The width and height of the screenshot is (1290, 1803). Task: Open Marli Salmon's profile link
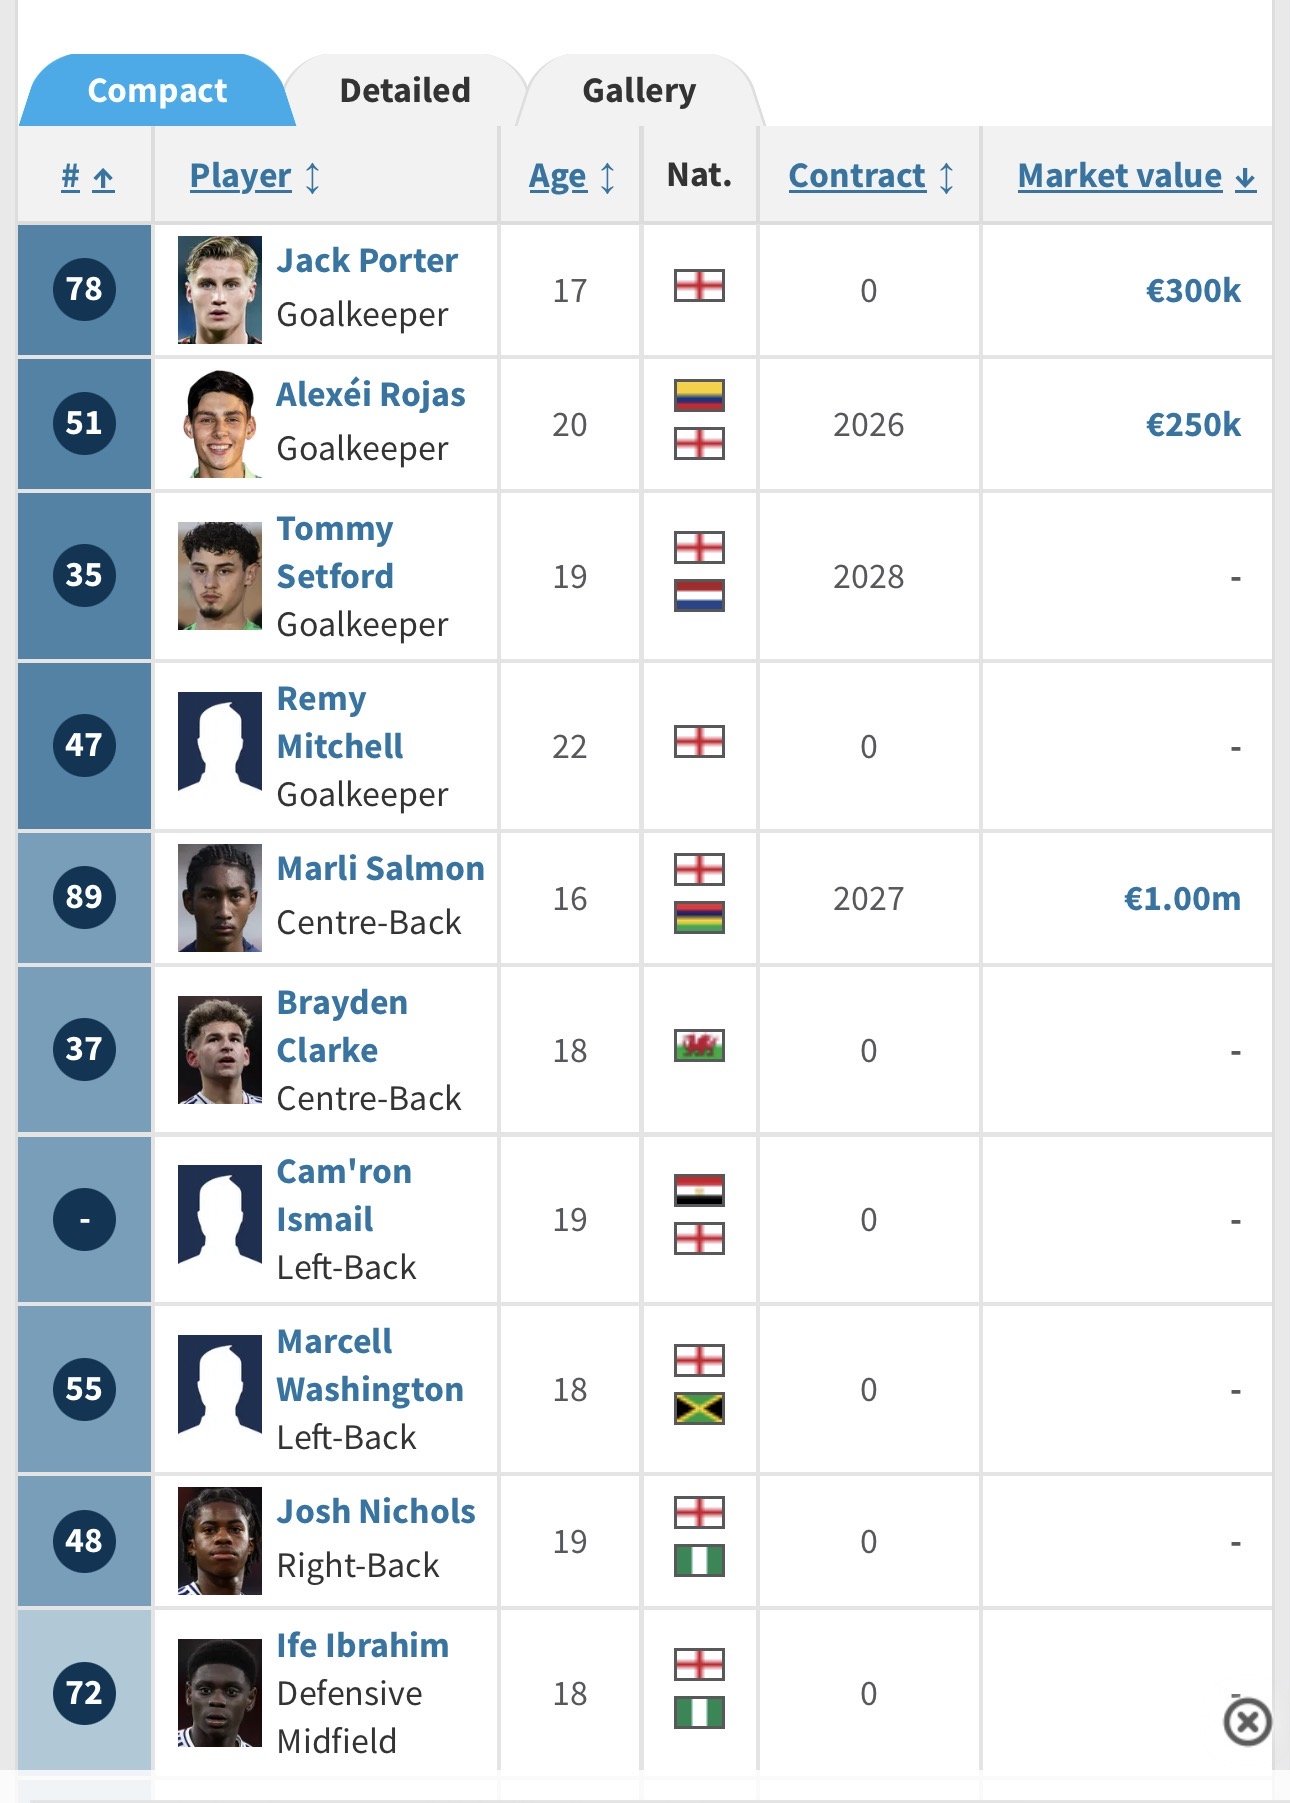[380, 869]
